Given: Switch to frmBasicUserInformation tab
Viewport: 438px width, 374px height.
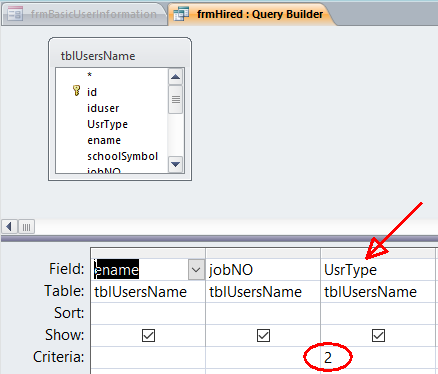Looking at the screenshot, I should click(x=85, y=14).
